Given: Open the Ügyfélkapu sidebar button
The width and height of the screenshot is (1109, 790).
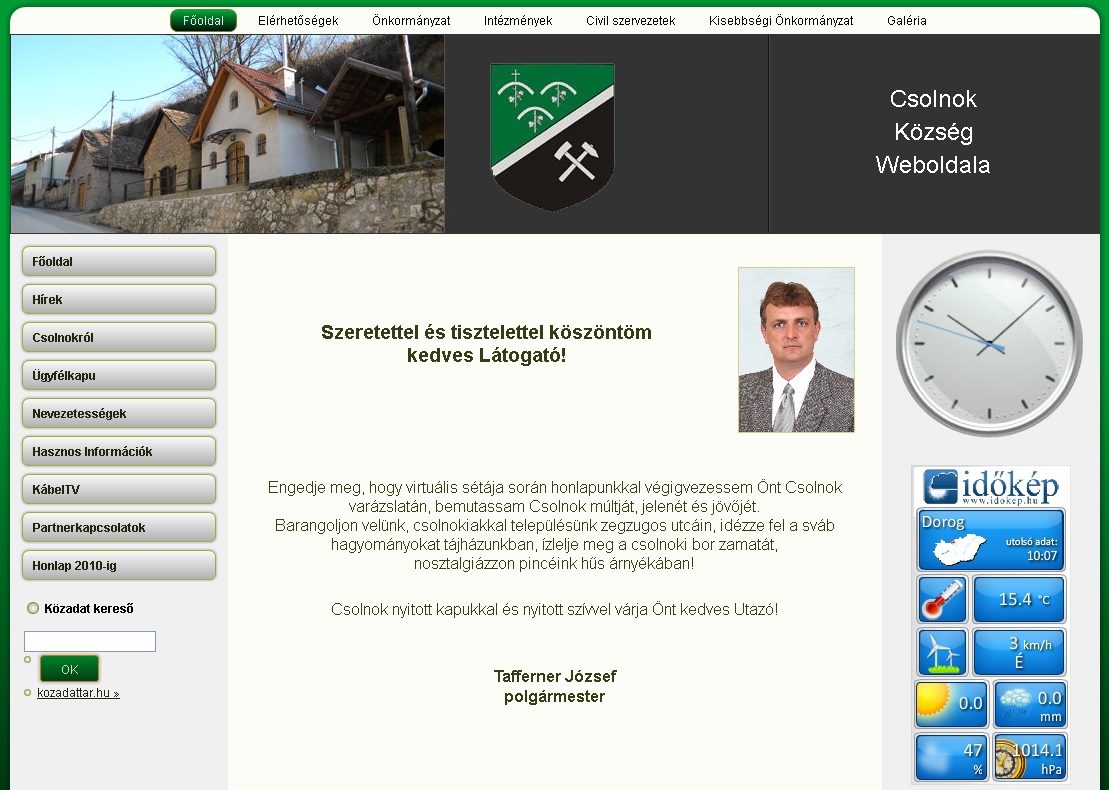Looking at the screenshot, I should click(119, 376).
